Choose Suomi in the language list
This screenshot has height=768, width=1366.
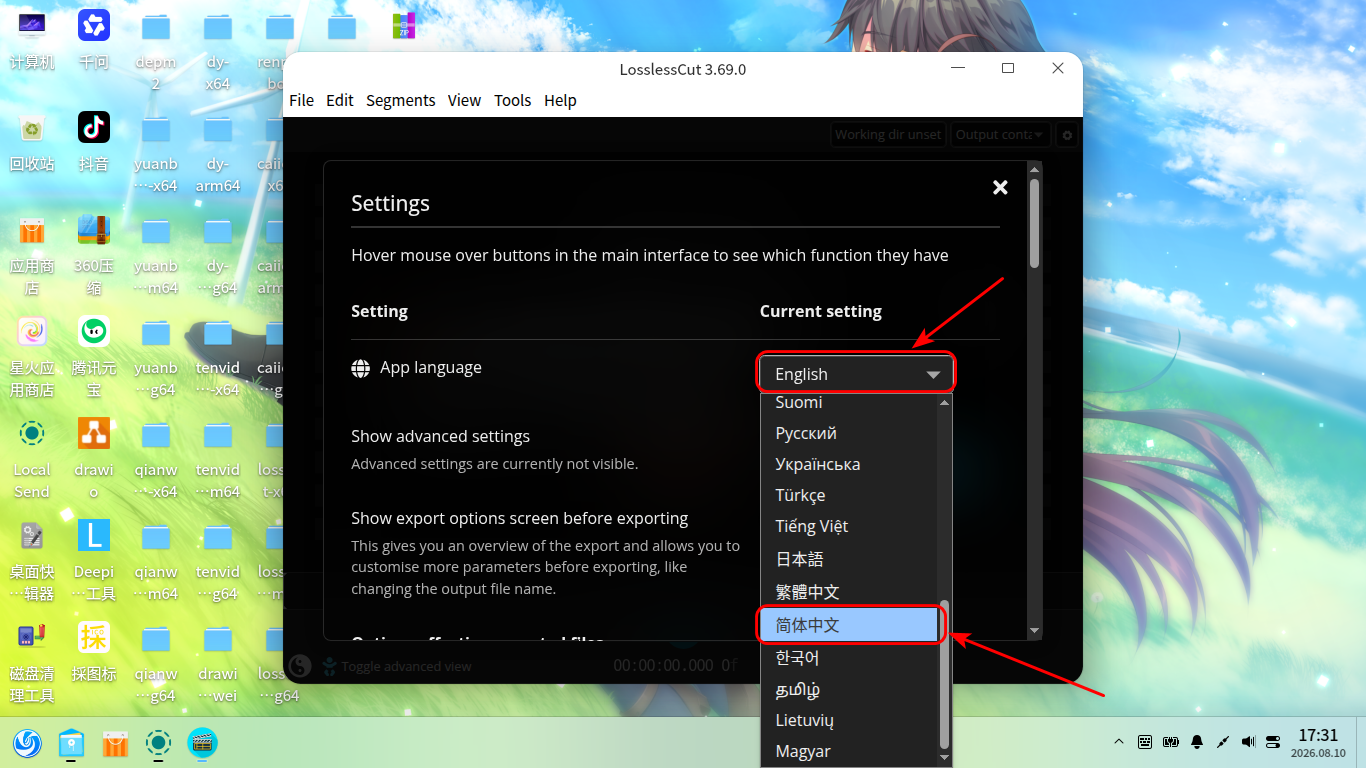pyautogui.click(x=851, y=402)
